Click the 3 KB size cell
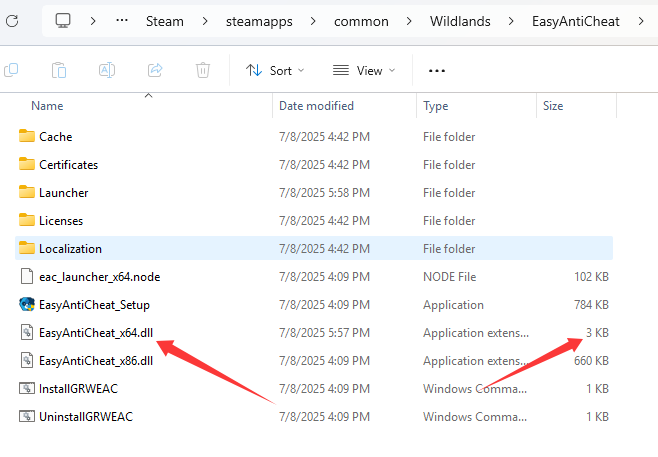 point(597,333)
